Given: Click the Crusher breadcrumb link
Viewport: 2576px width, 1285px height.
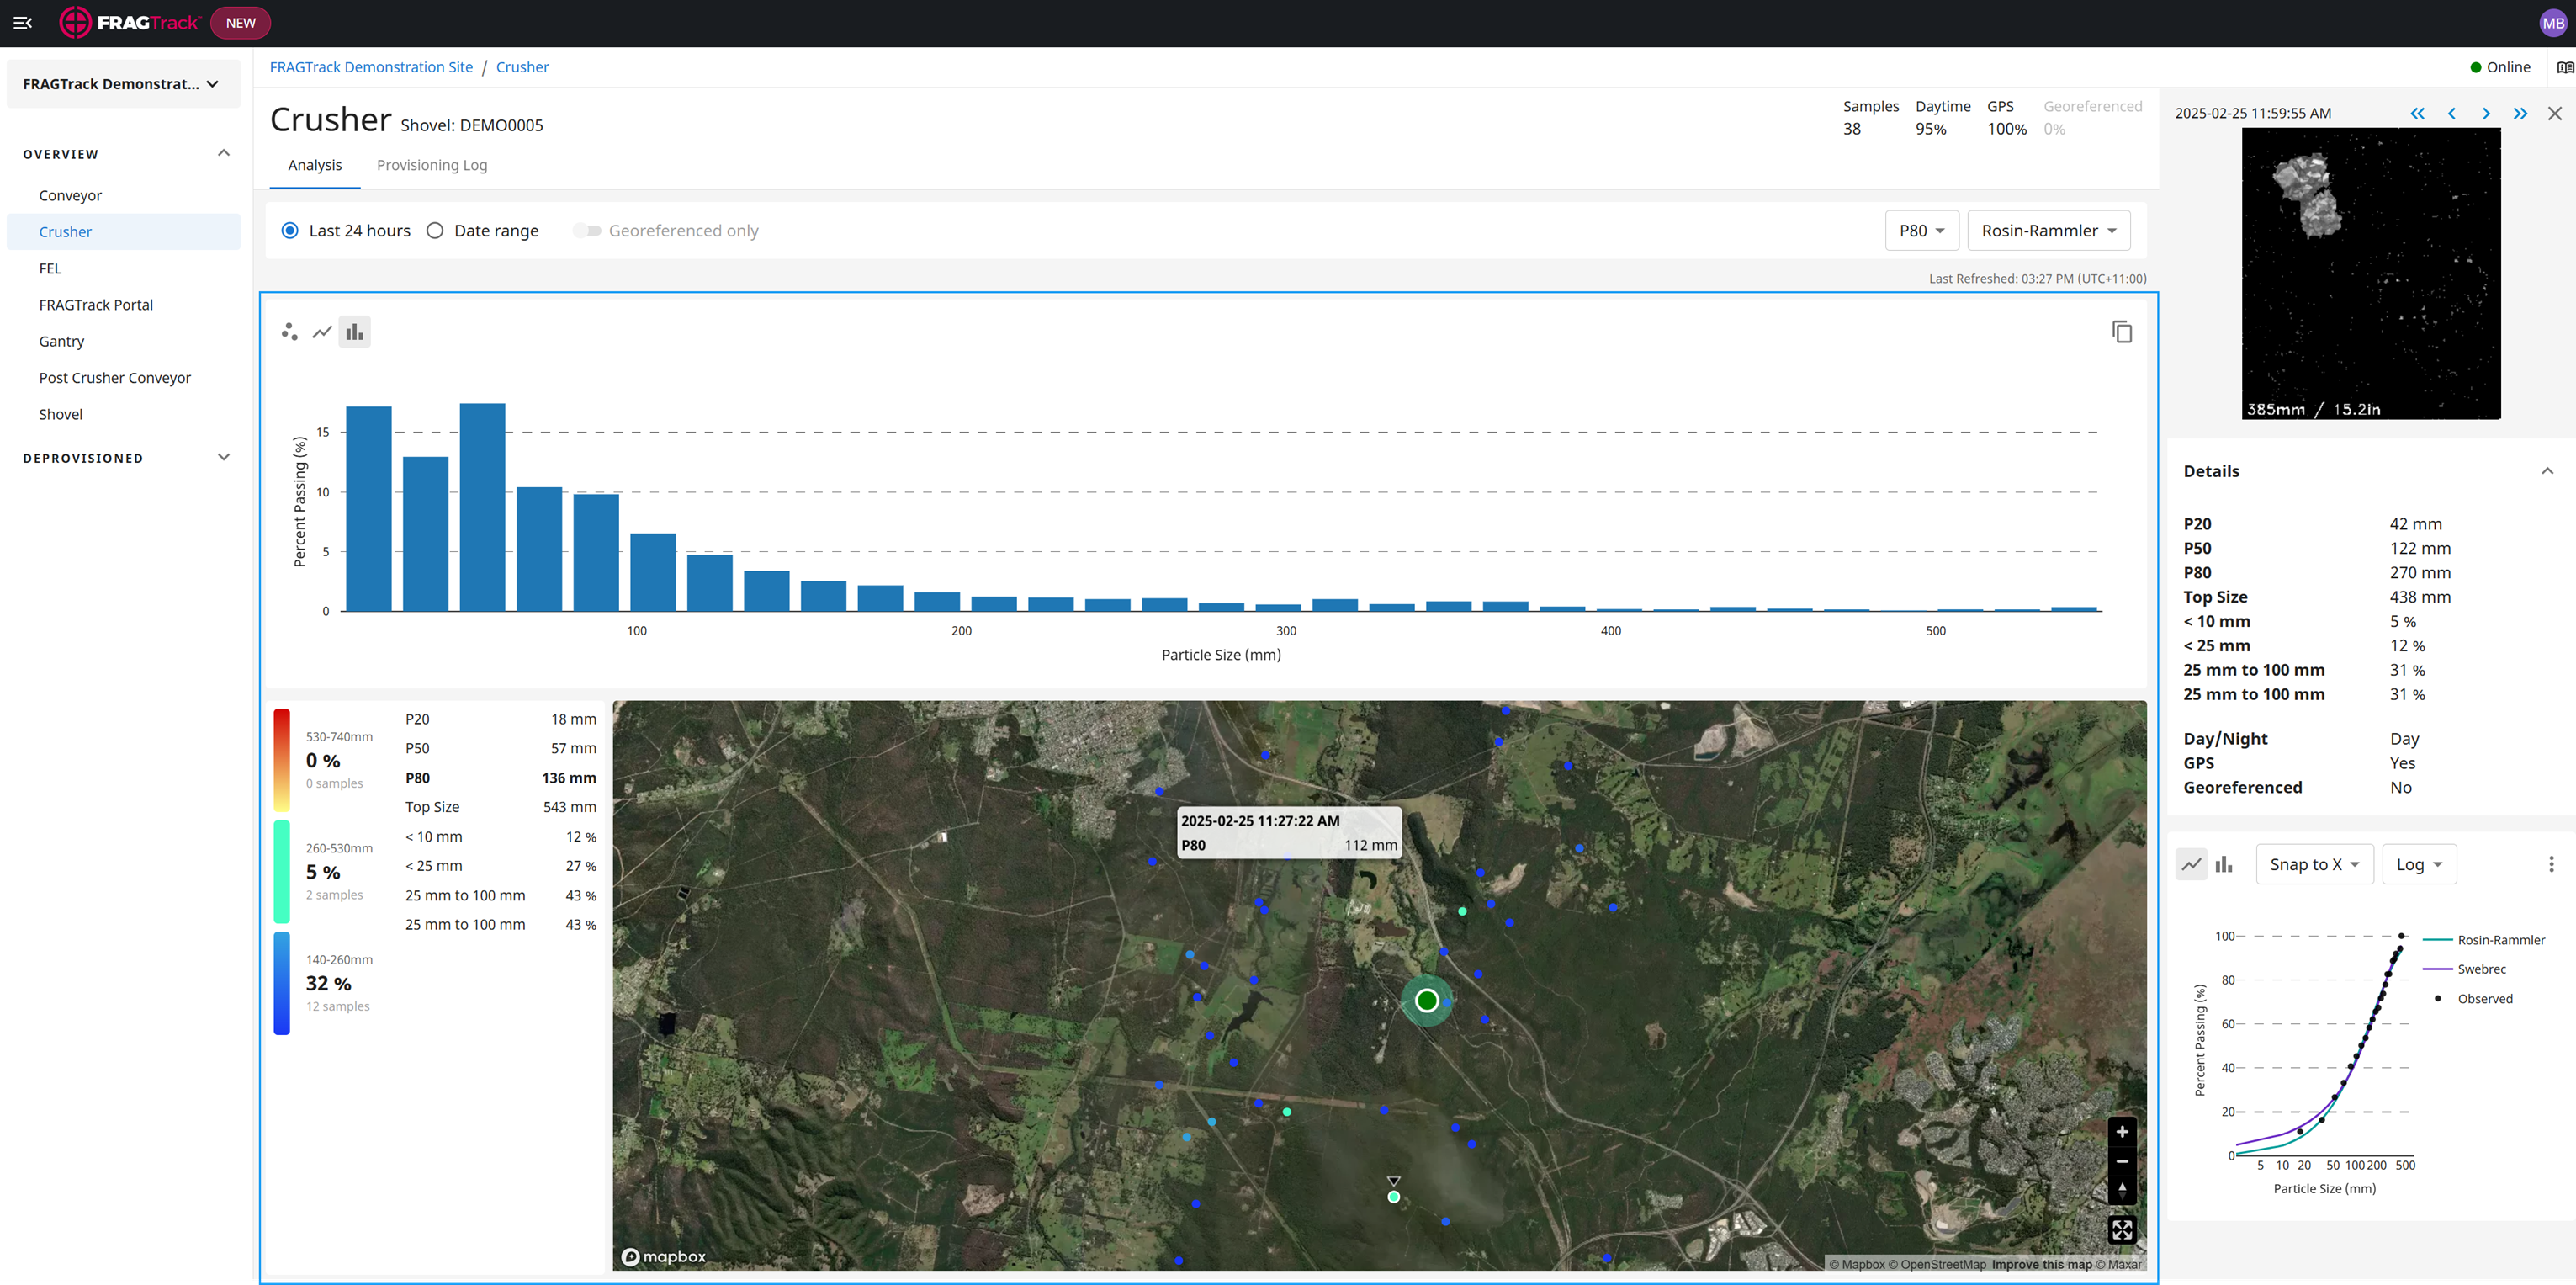Looking at the screenshot, I should coord(522,67).
